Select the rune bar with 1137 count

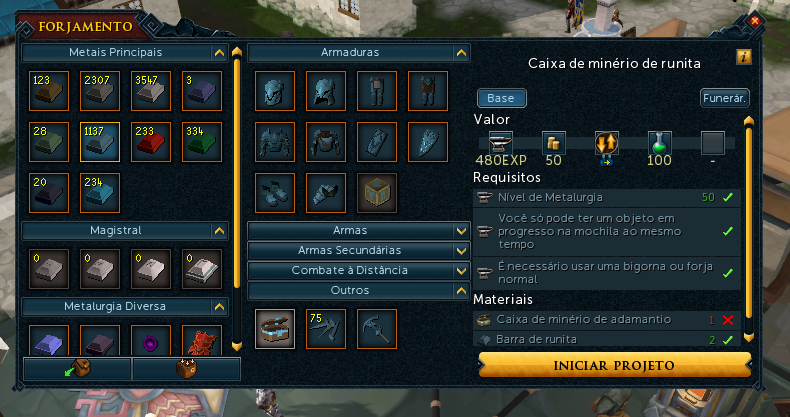click(100, 142)
